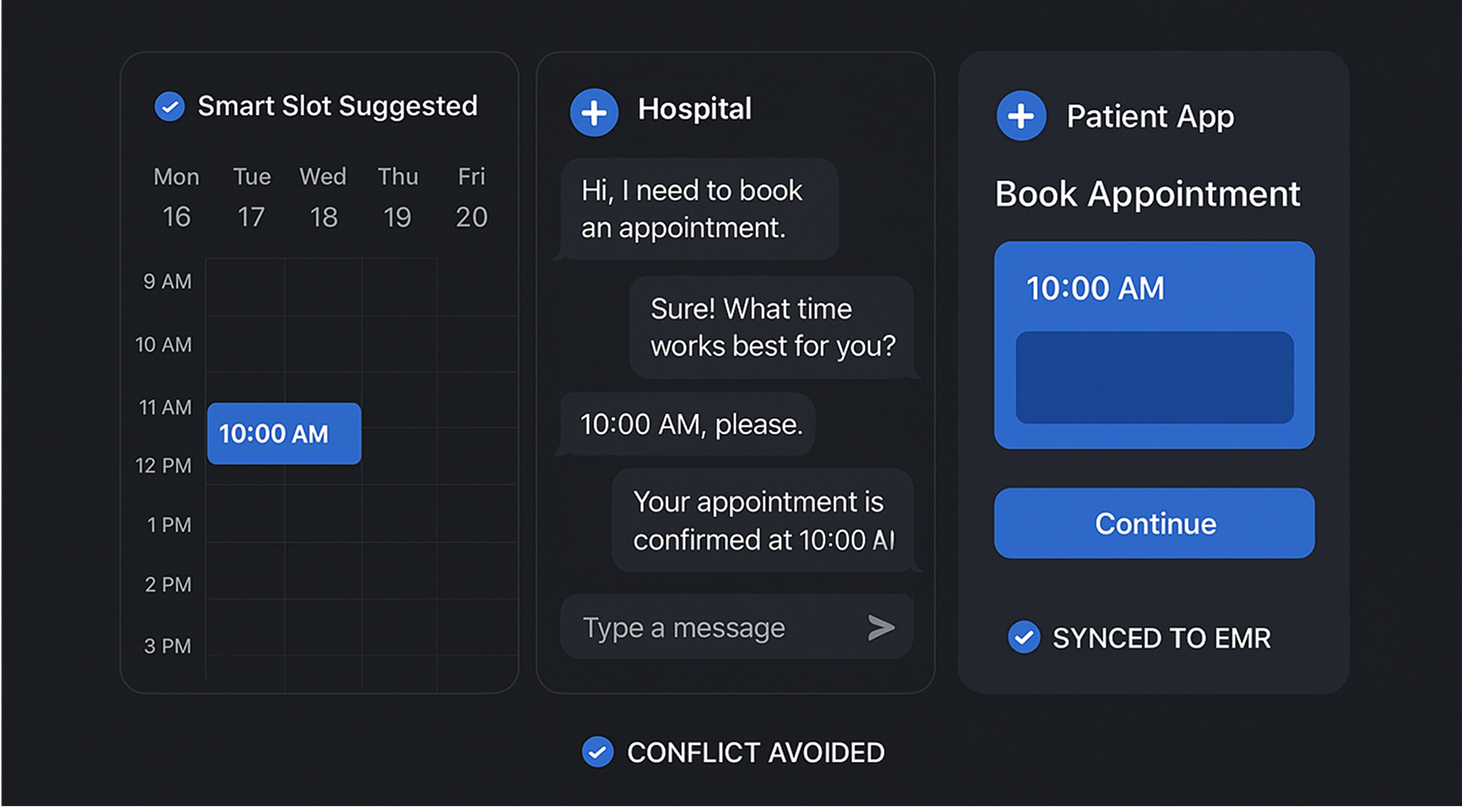Click the Smart Slot Suggested checkmark icon
The height and width of the screenshot is (807, 1462).
170,106
